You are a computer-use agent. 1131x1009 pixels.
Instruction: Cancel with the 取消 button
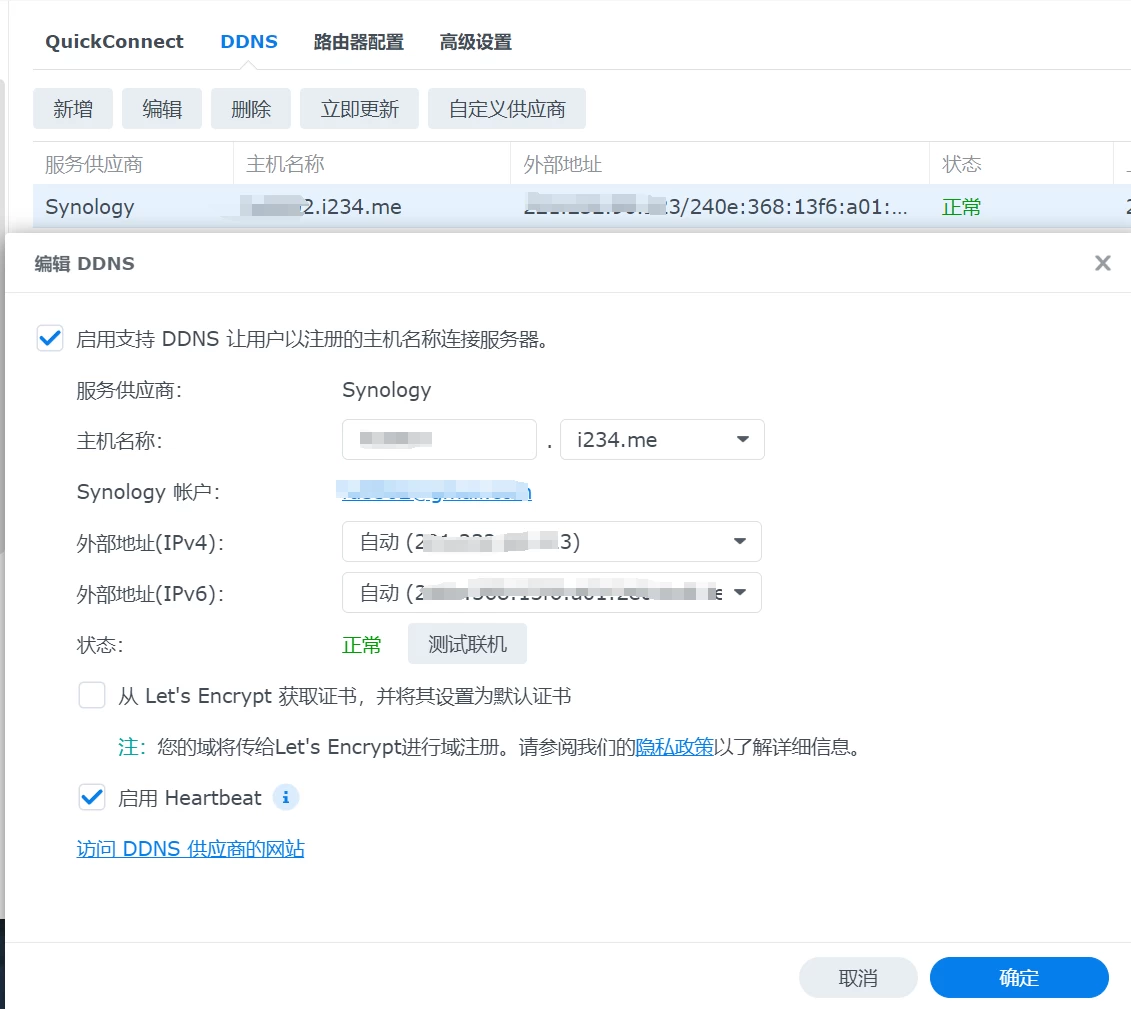coord(858,978)
